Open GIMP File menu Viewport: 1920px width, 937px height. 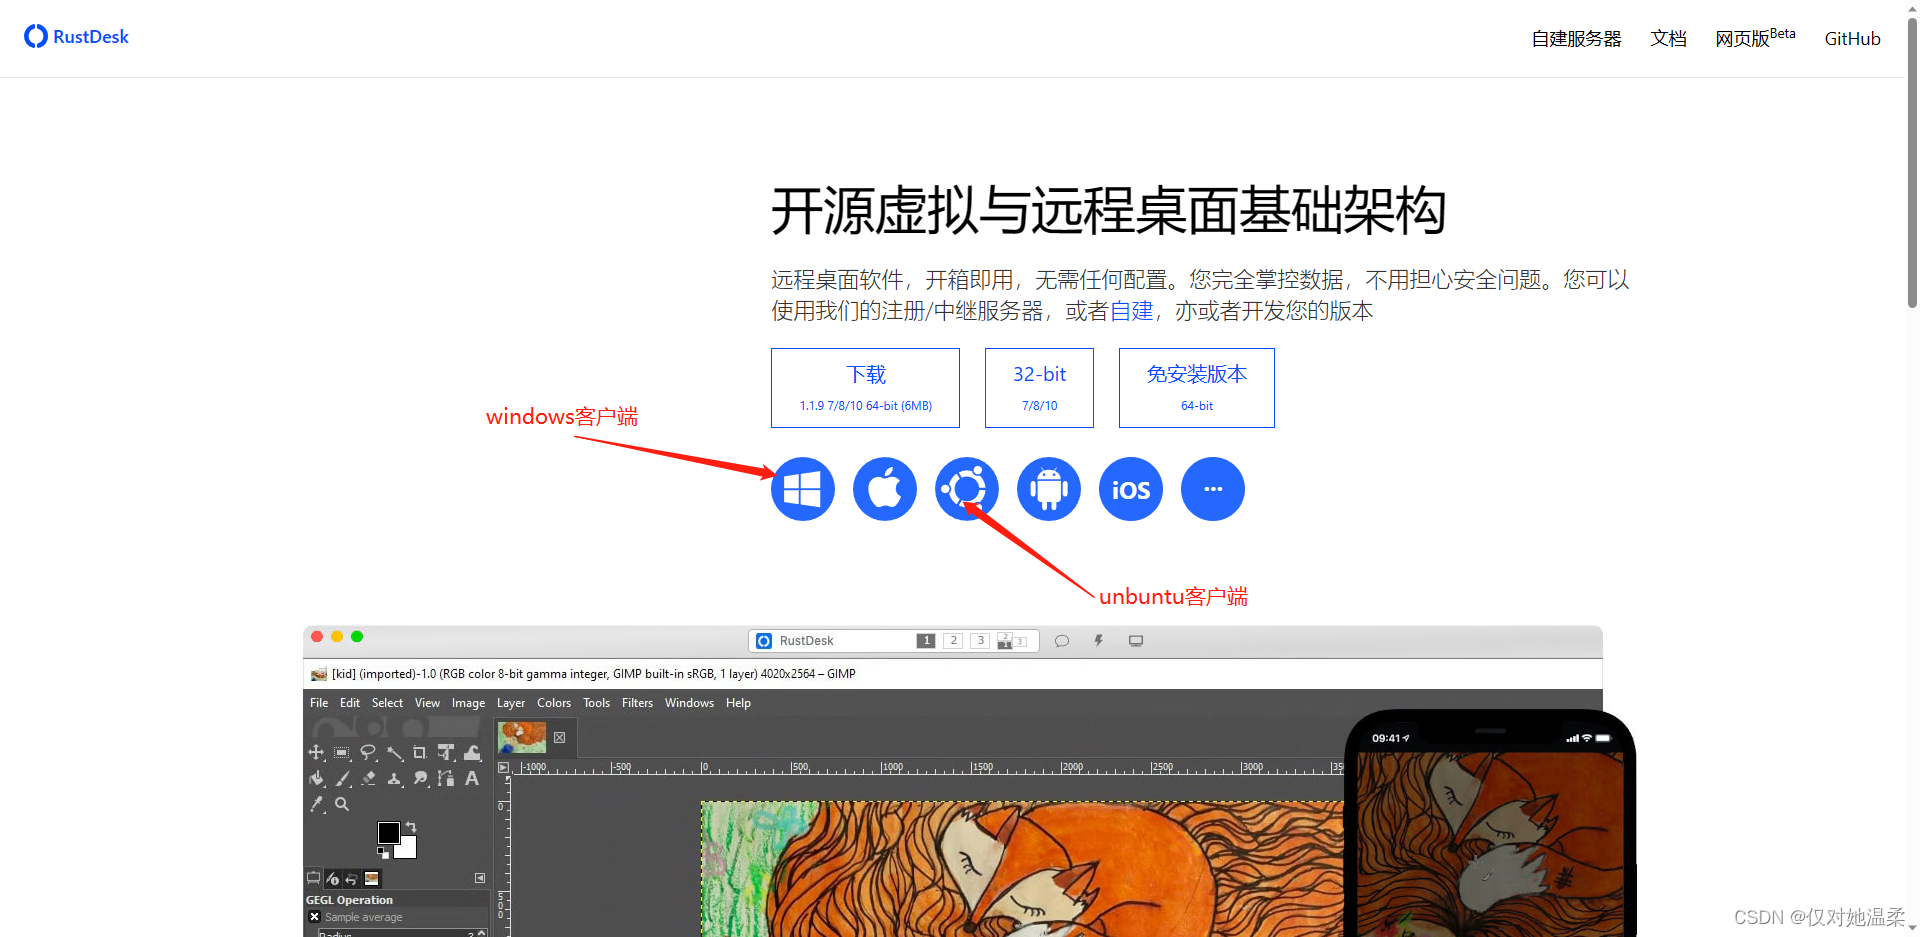point(319,703)
